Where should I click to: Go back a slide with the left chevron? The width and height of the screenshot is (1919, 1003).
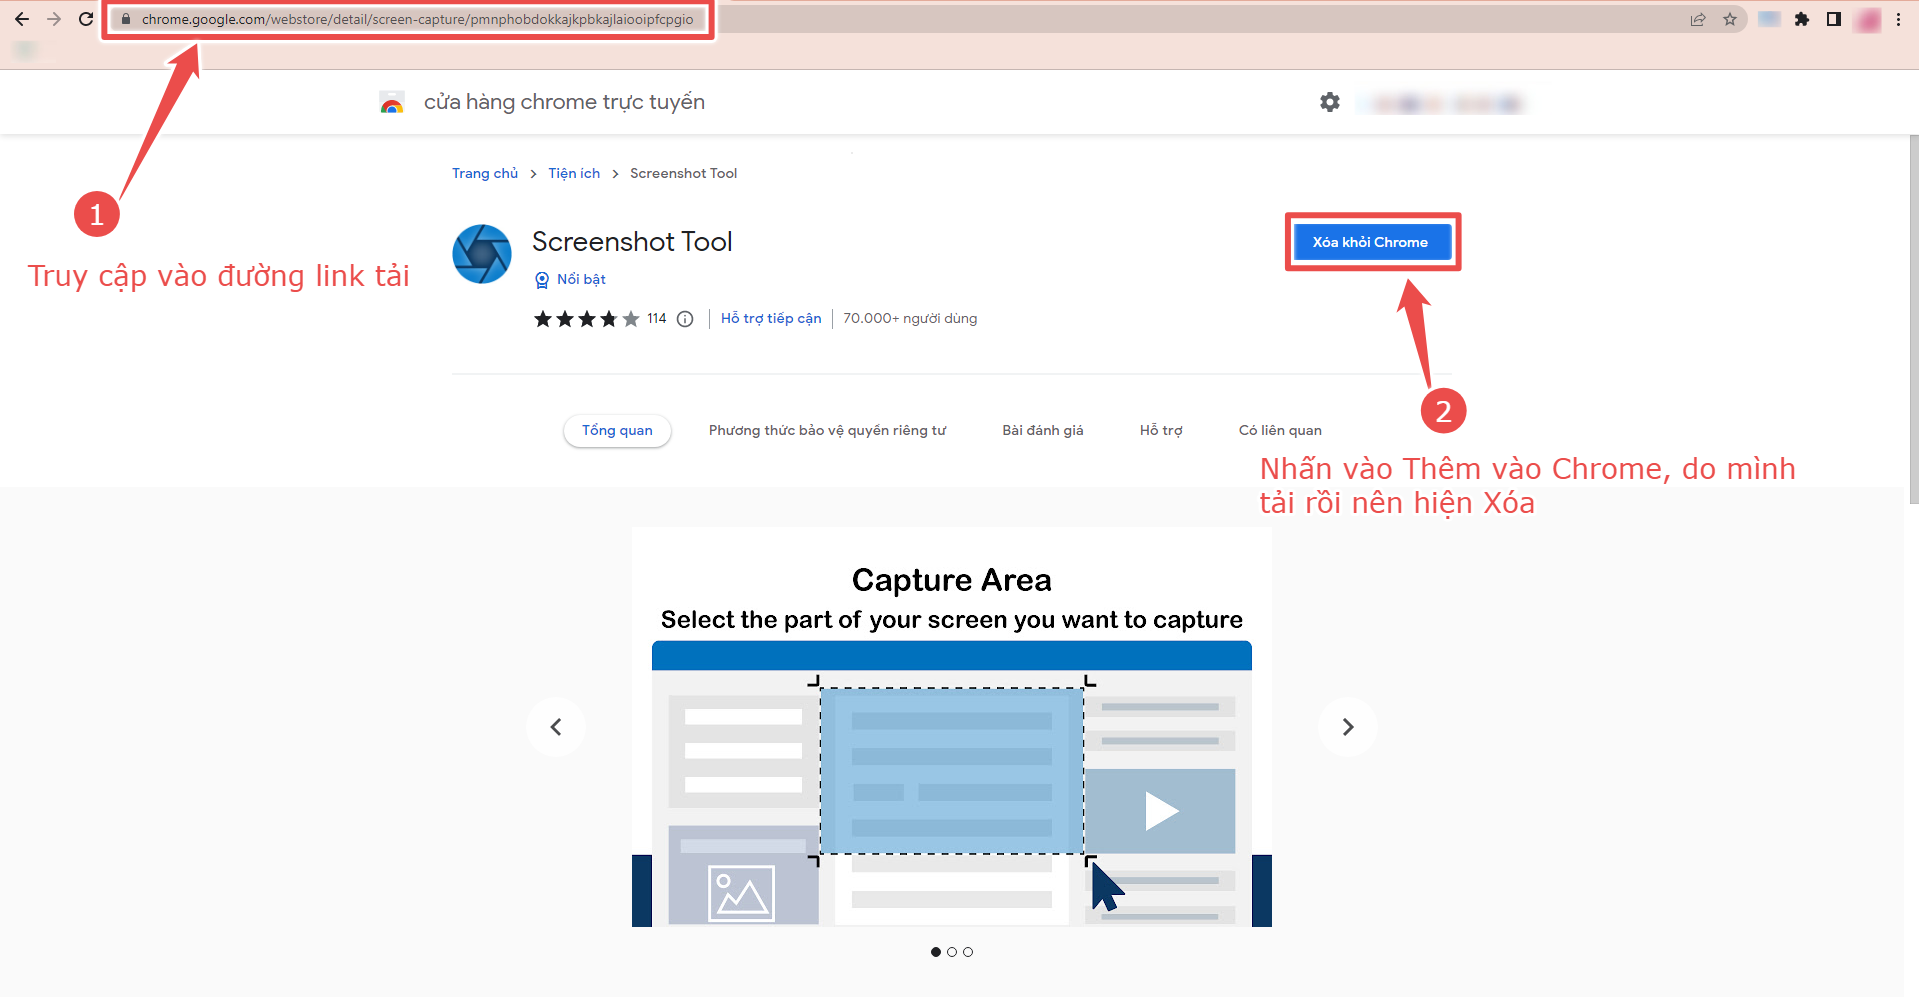click(x=556, y=727)
